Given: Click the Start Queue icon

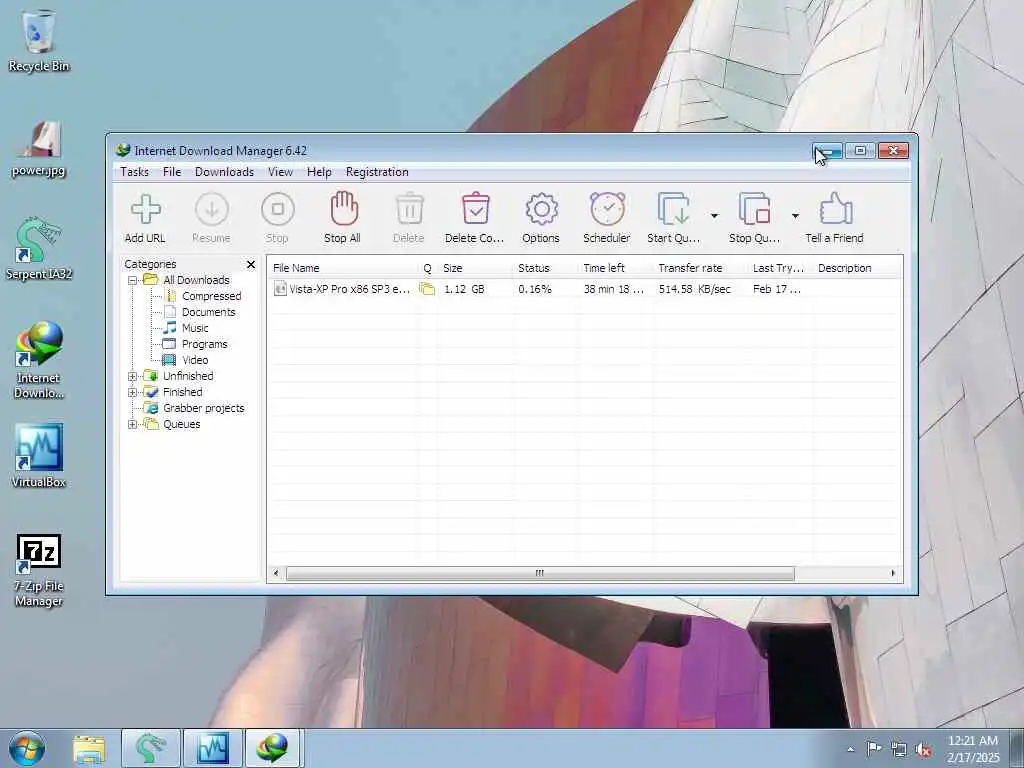Looking at the screenshot, I should pos(673,218).
